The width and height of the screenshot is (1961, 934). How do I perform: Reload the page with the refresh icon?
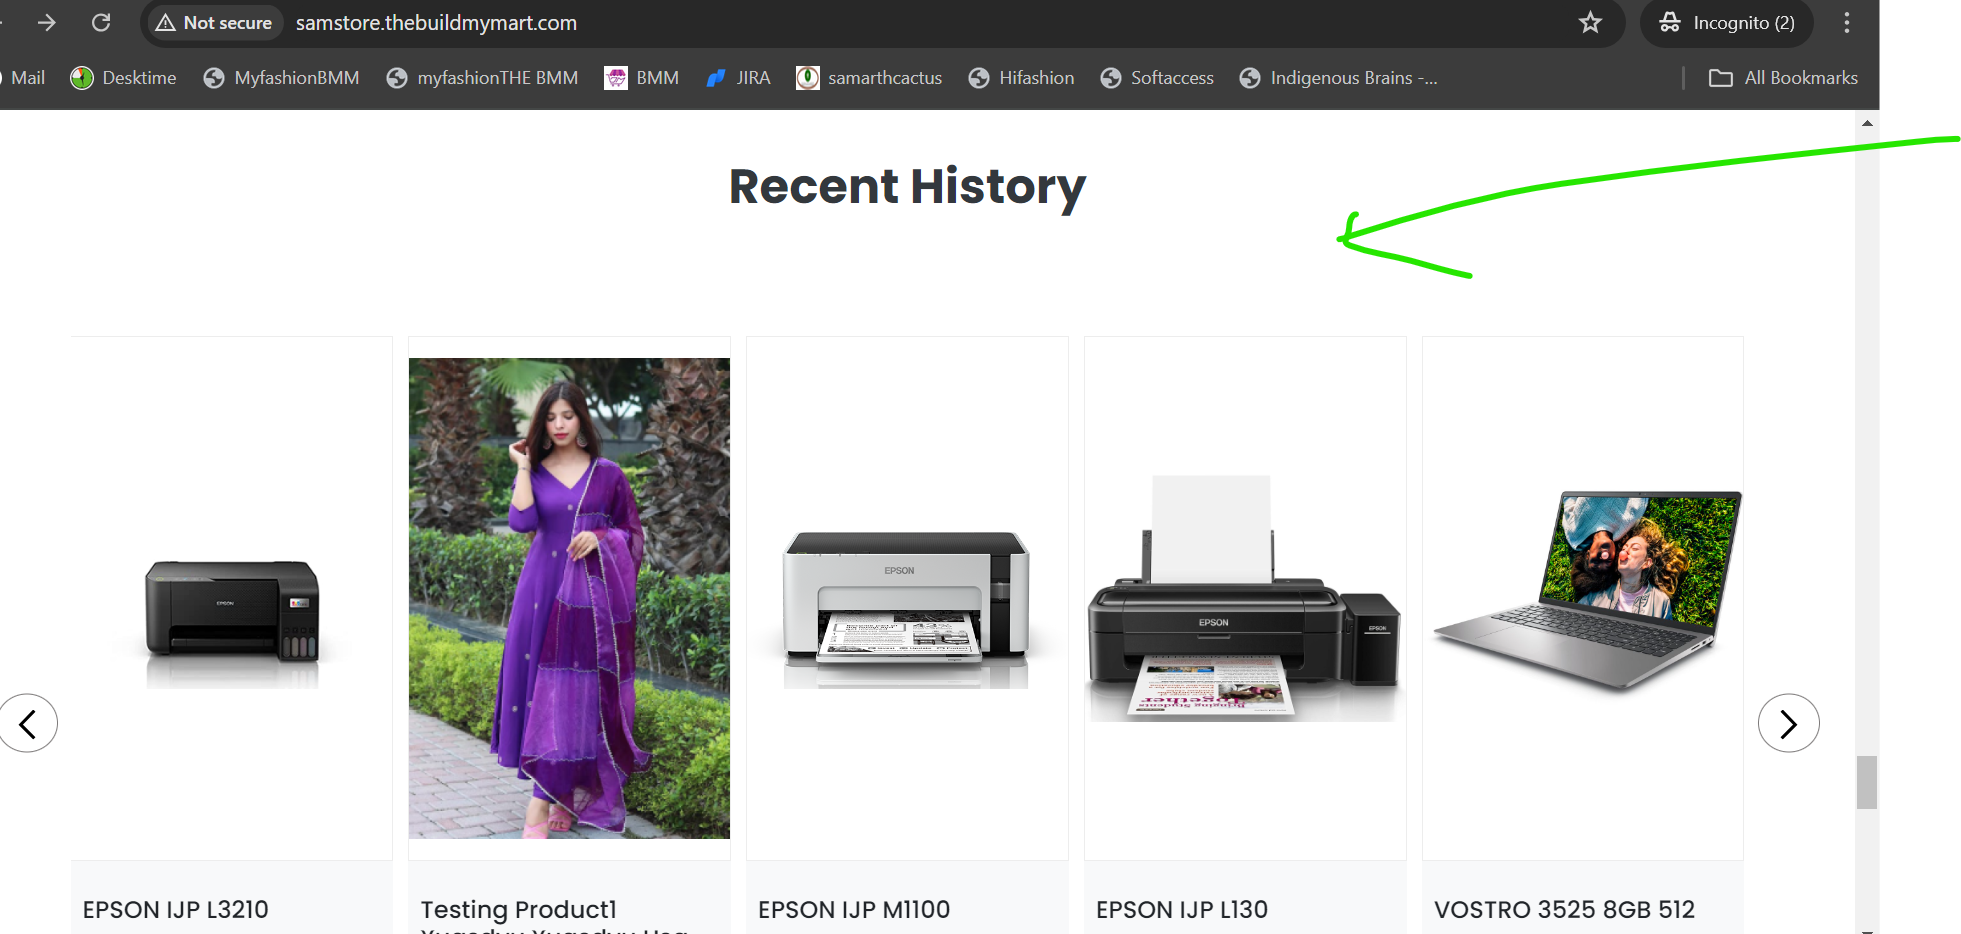(101, 22)
